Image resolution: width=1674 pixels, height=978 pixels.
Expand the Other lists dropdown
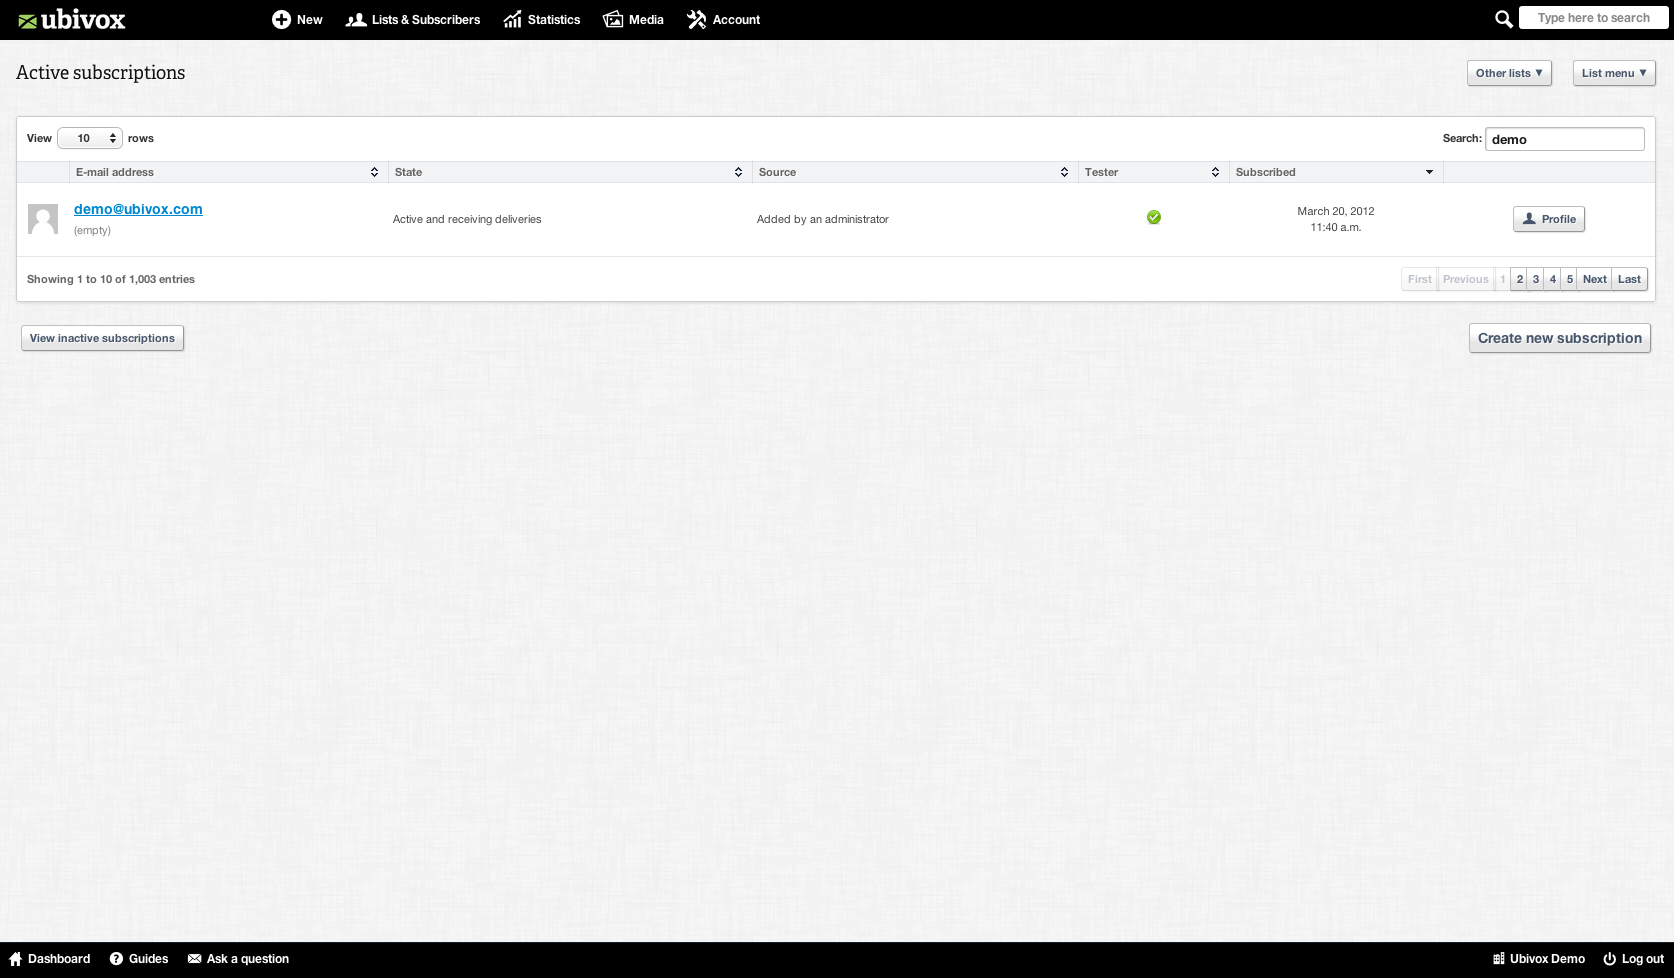1509,73
